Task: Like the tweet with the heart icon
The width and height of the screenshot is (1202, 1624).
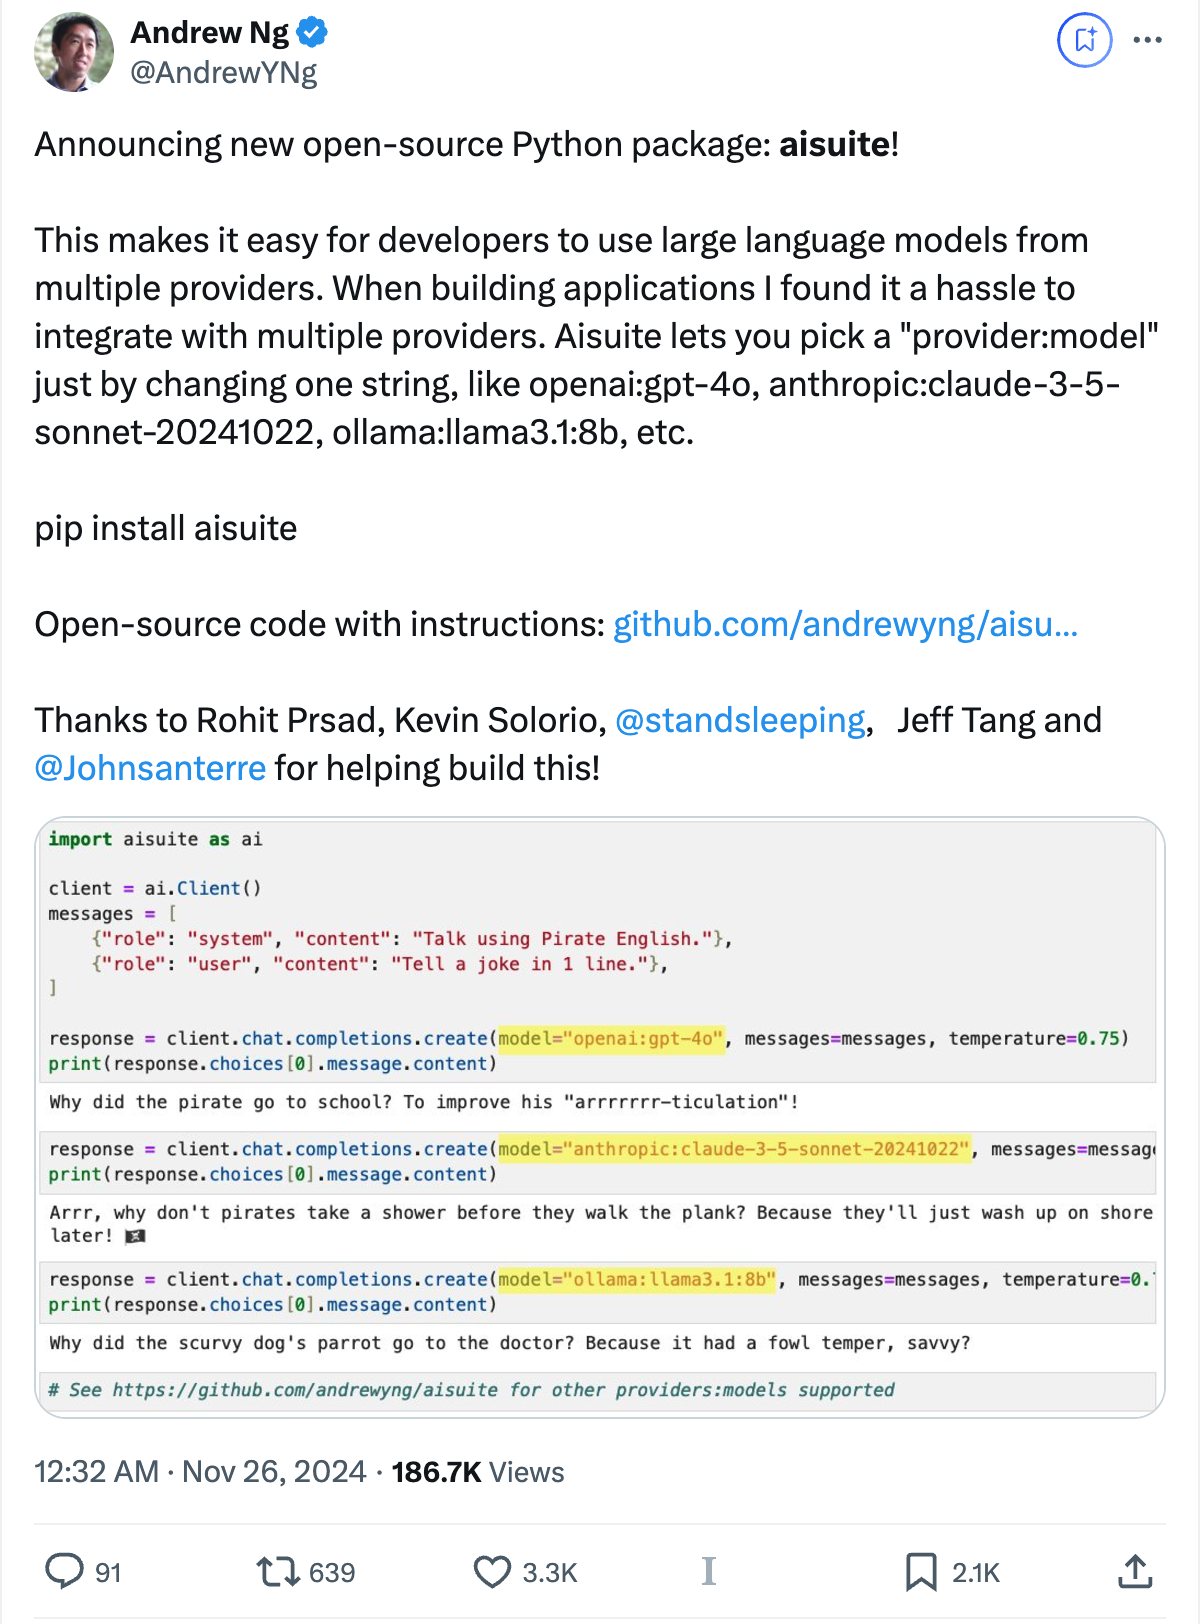Action: 492,1571
